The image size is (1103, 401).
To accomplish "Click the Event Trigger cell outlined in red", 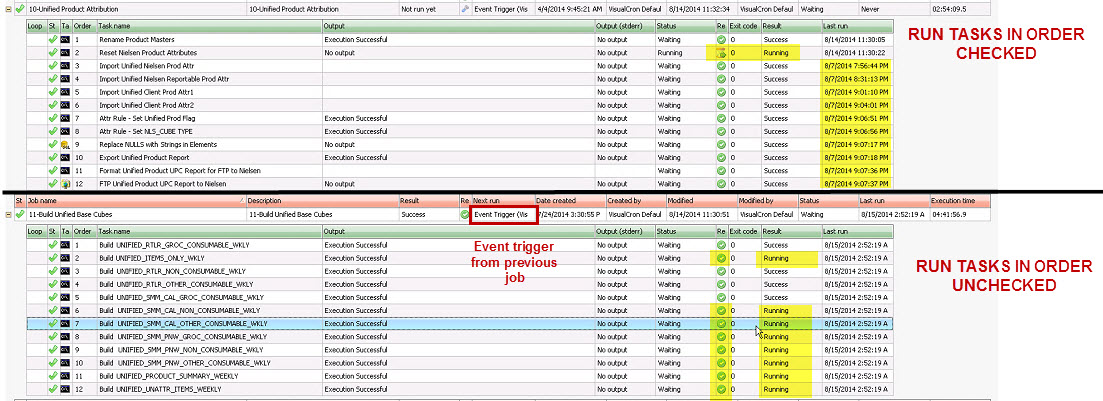I will click(x=503, y=214).
